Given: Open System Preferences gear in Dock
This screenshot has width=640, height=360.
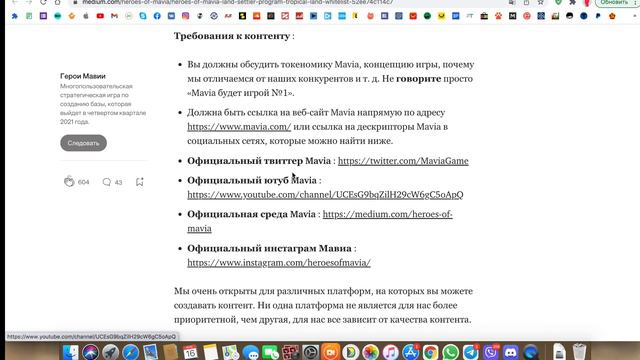Looking at the screenshot, I should pyautogui.click(x=311, y=352).
